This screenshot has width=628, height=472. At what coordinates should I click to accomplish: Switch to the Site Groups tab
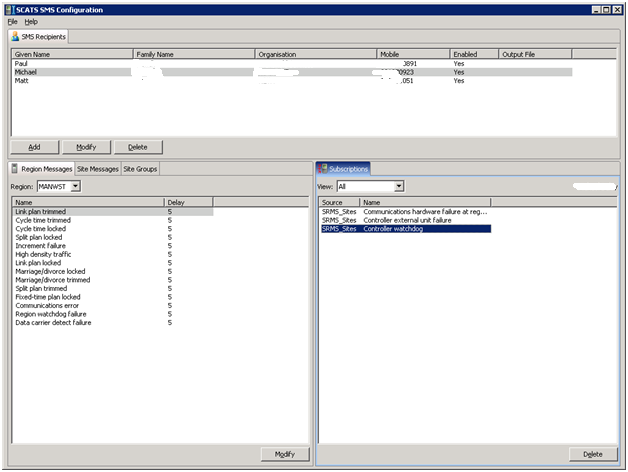point(140,169)
